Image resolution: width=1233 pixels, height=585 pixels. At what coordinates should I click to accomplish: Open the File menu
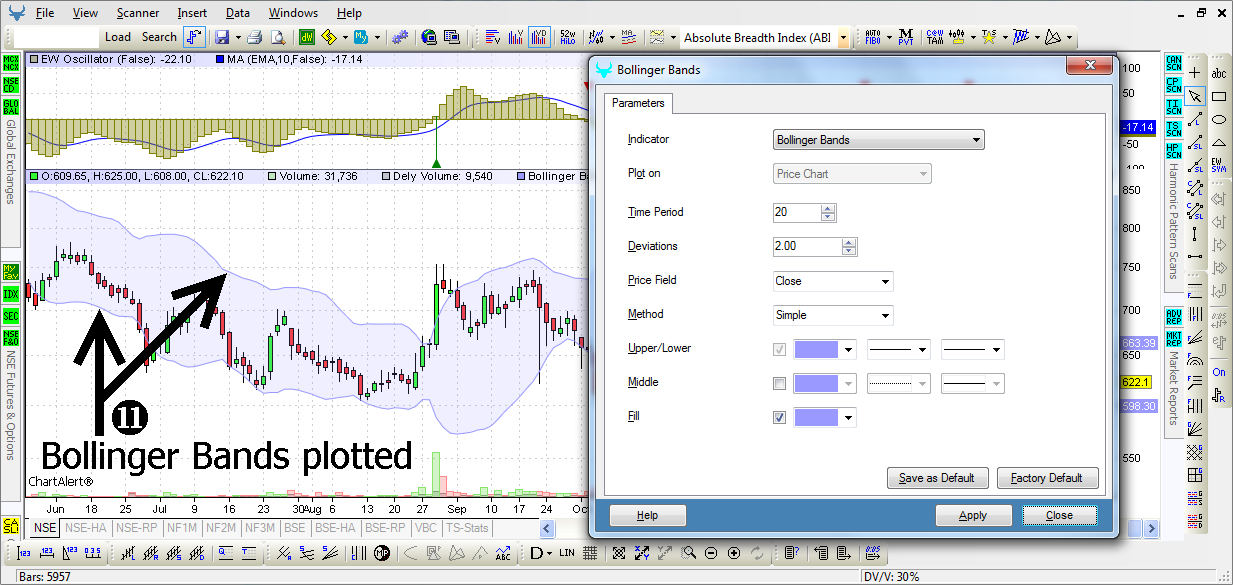(x=45, y=13)
